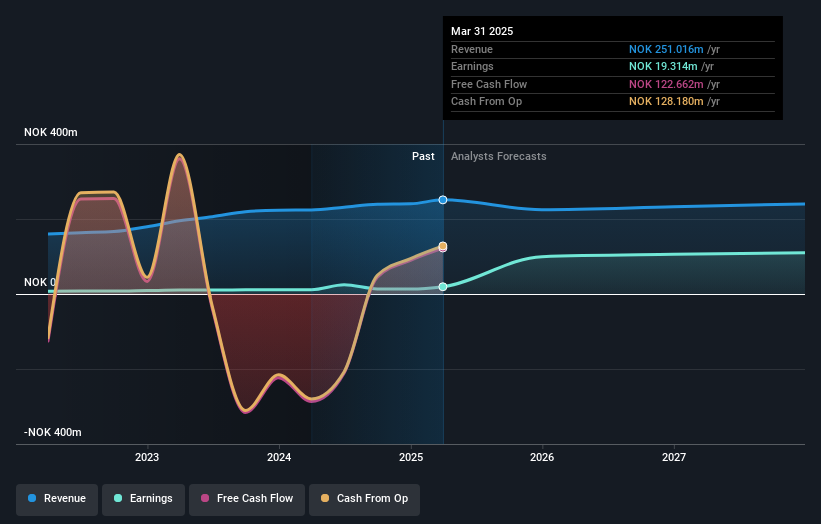Click the NOK 128.180m cash from op value
This screenshot has width=821, height=524.
[666, 102]
